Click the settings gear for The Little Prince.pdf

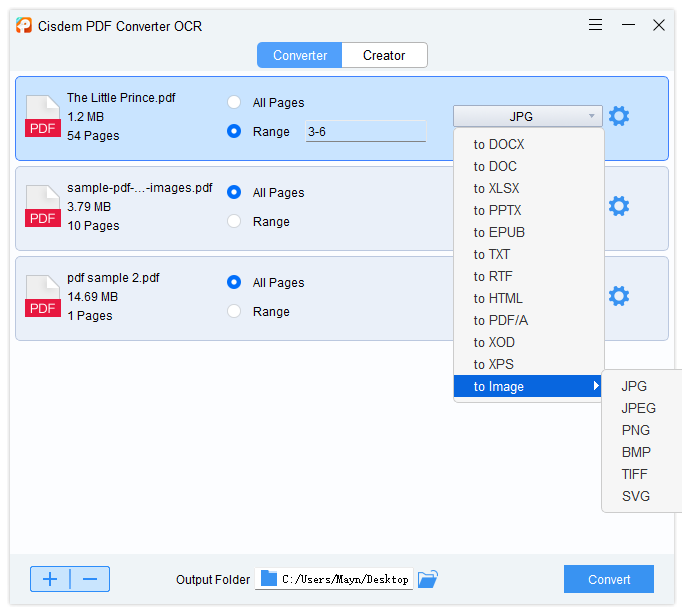619,116
